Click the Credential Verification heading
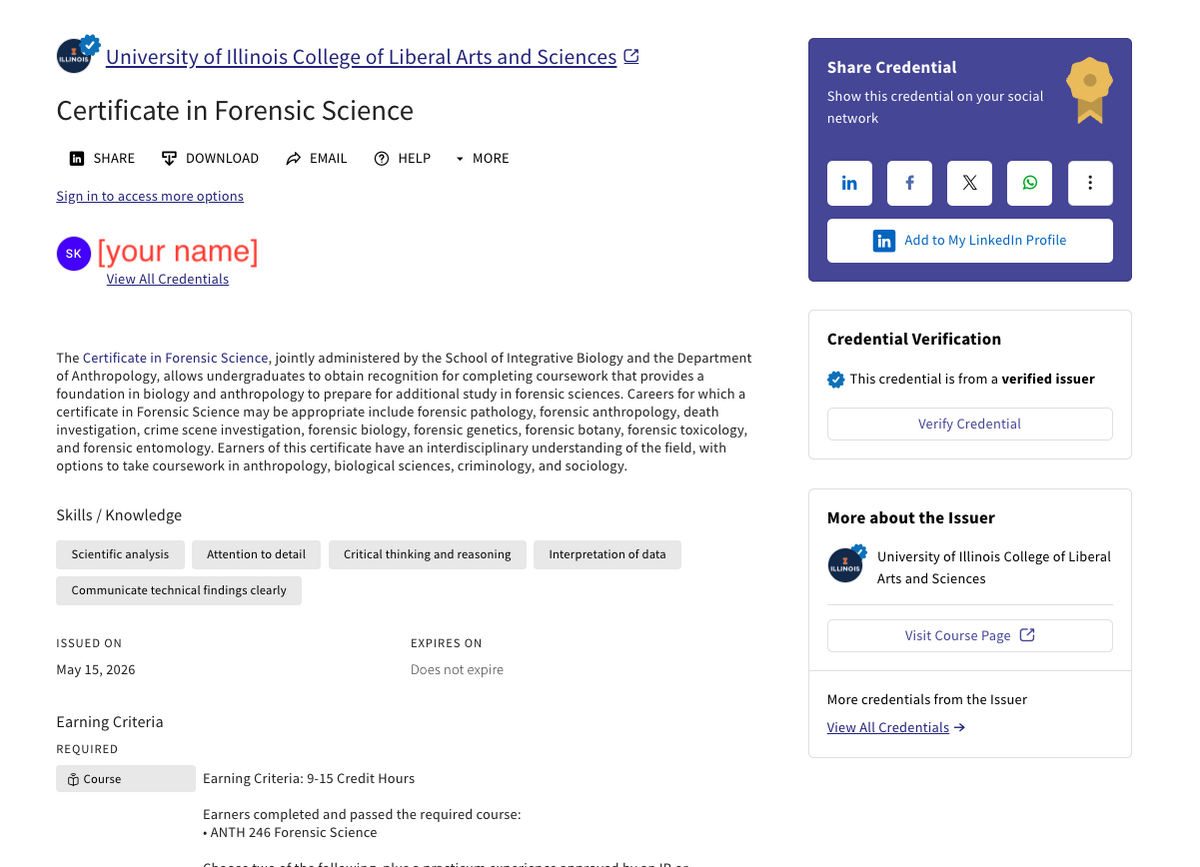Screen dimensions: 1200x867 pos(914,339)
